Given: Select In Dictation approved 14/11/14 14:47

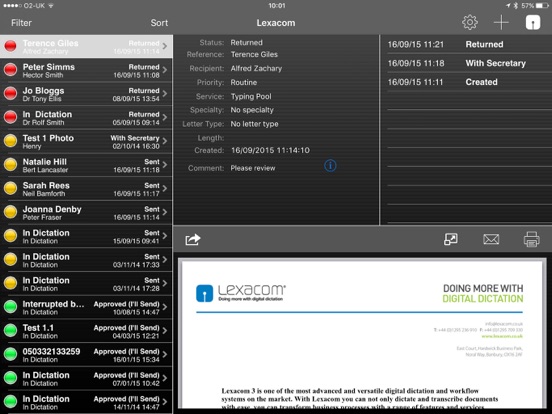Looking at the screenshot, I should pos(86,402).
